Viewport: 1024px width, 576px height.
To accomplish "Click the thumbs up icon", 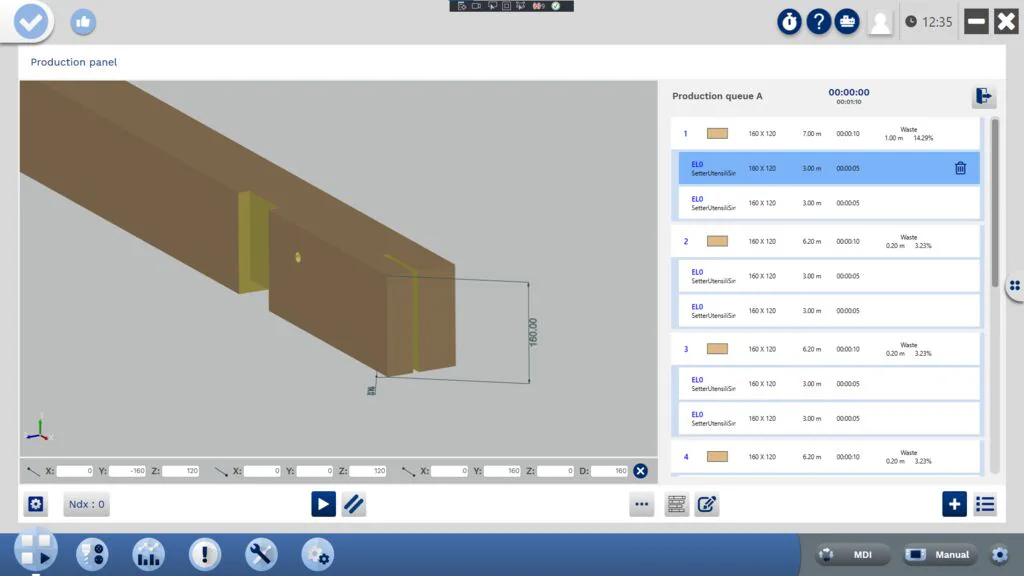I will click(x=83, y=21).
